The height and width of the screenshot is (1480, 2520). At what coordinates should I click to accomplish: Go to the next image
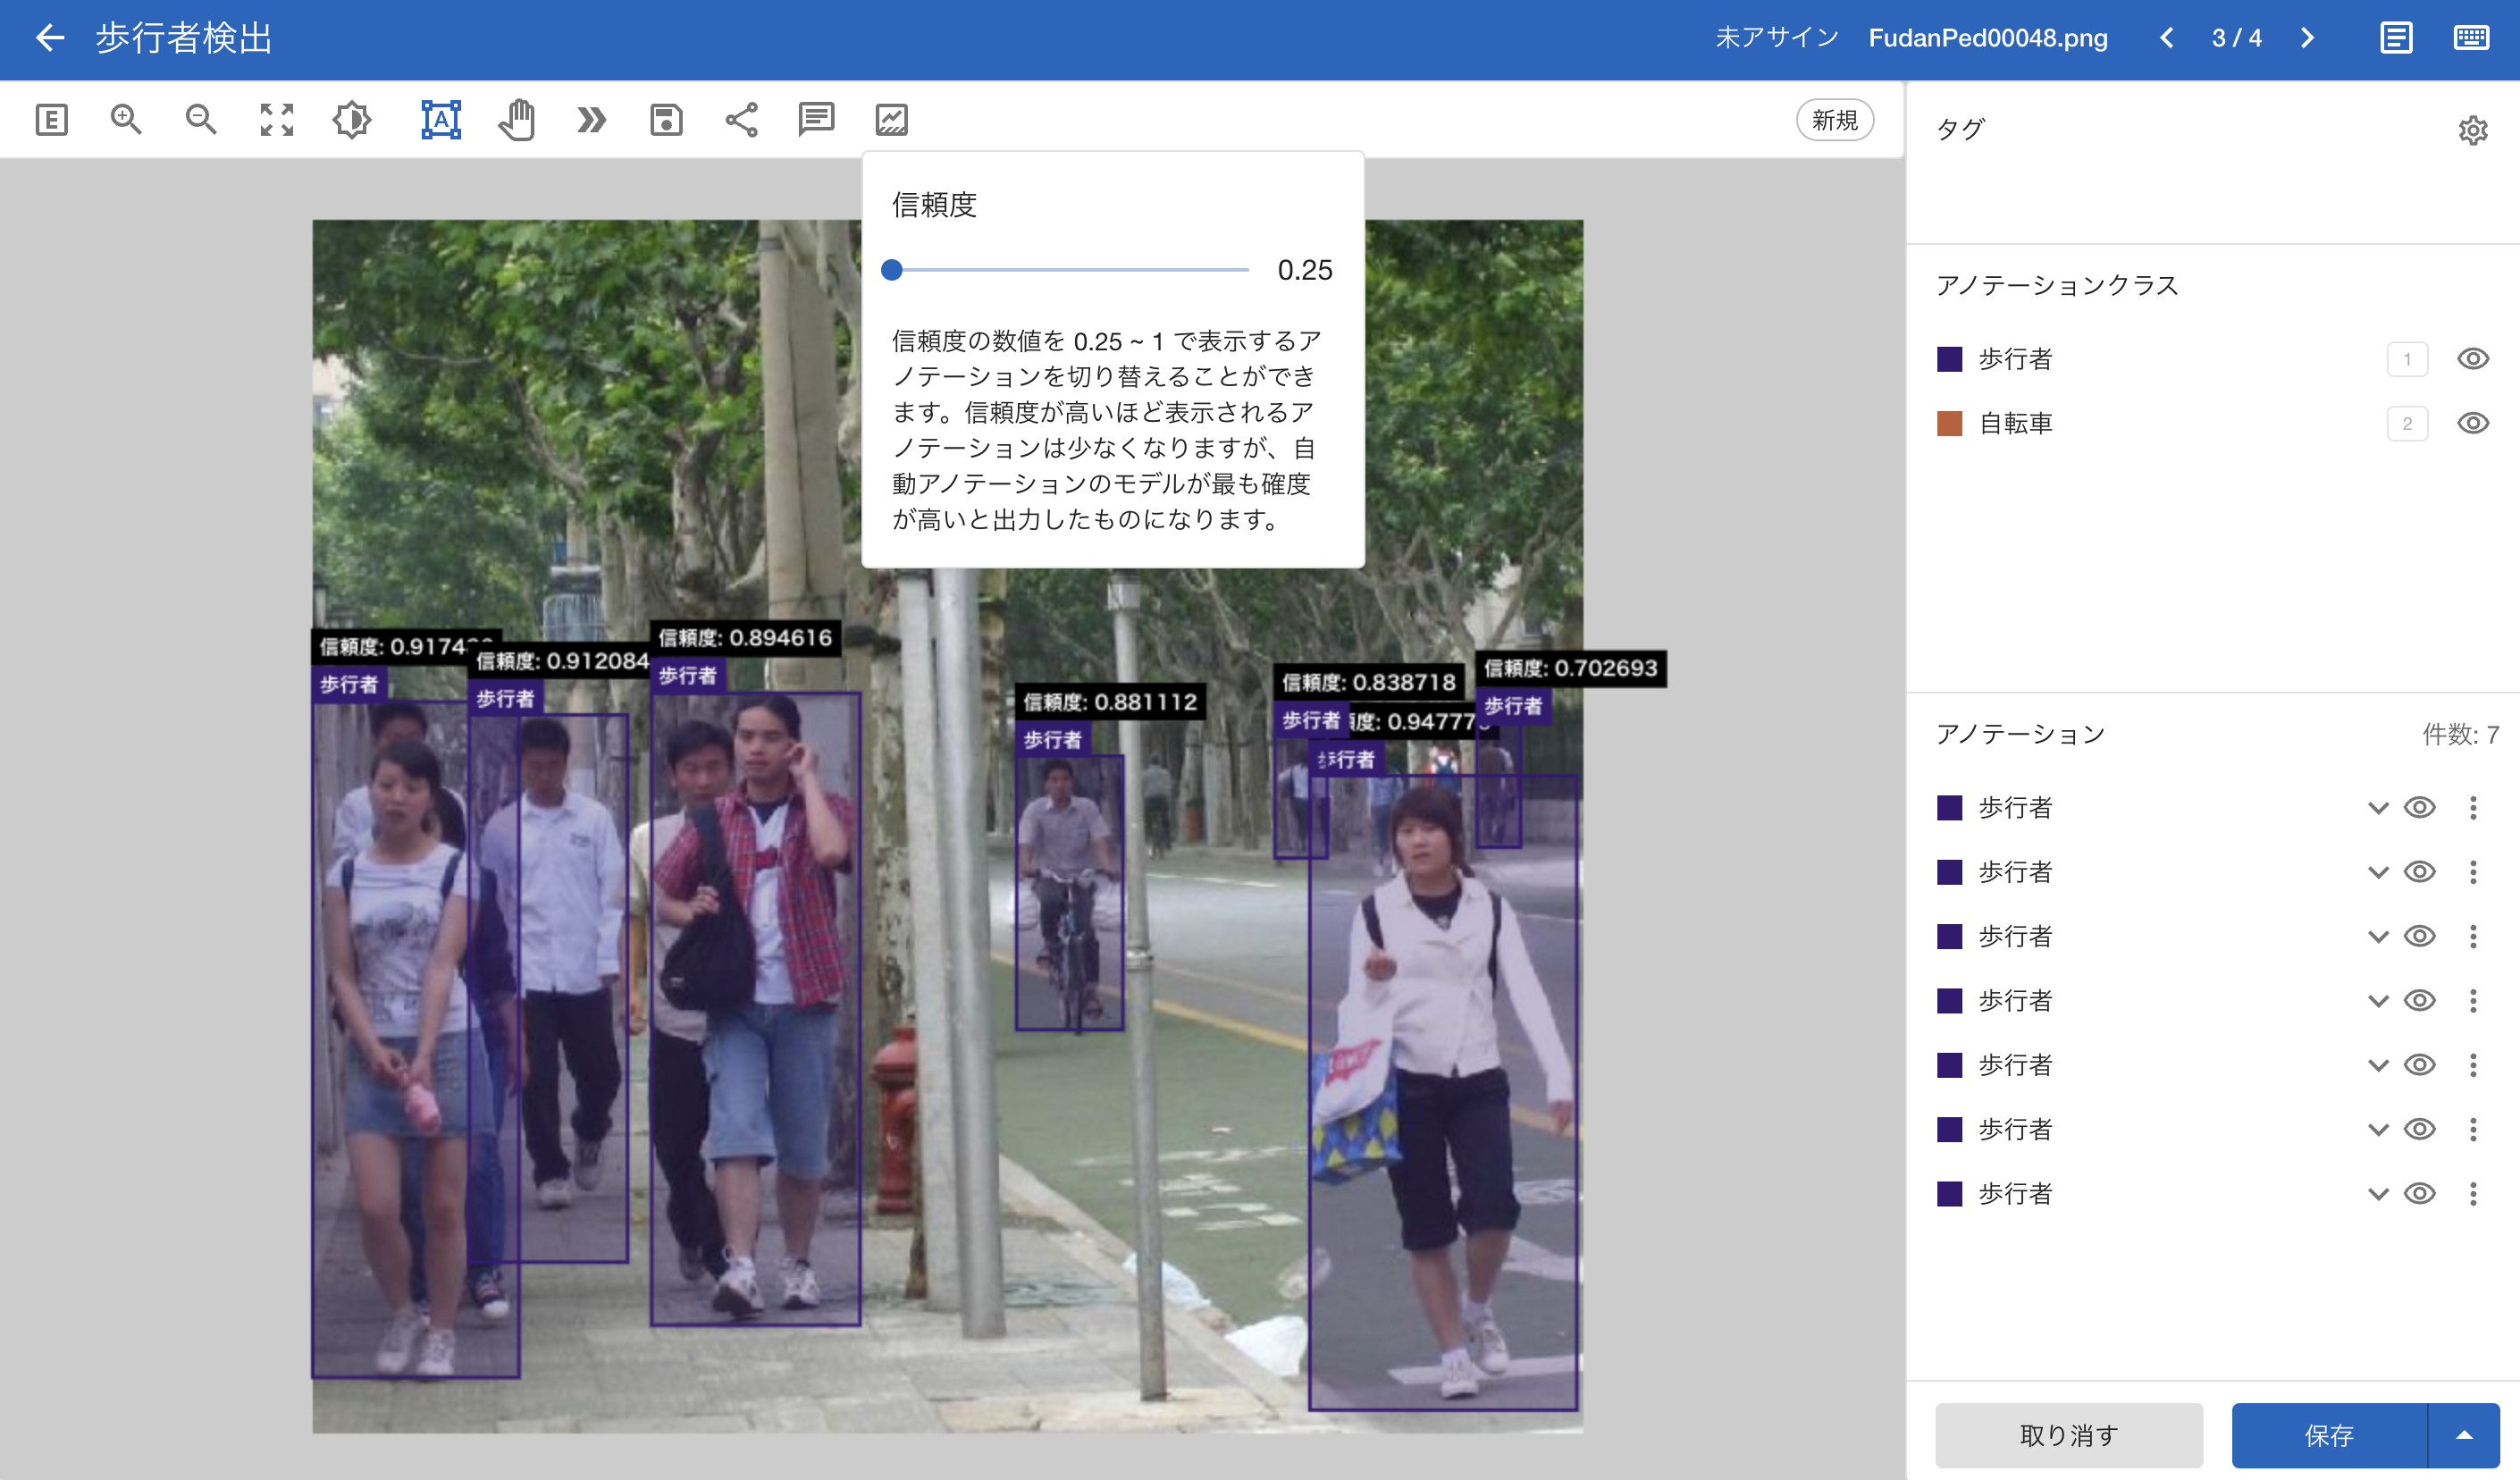click(2307, 38)
